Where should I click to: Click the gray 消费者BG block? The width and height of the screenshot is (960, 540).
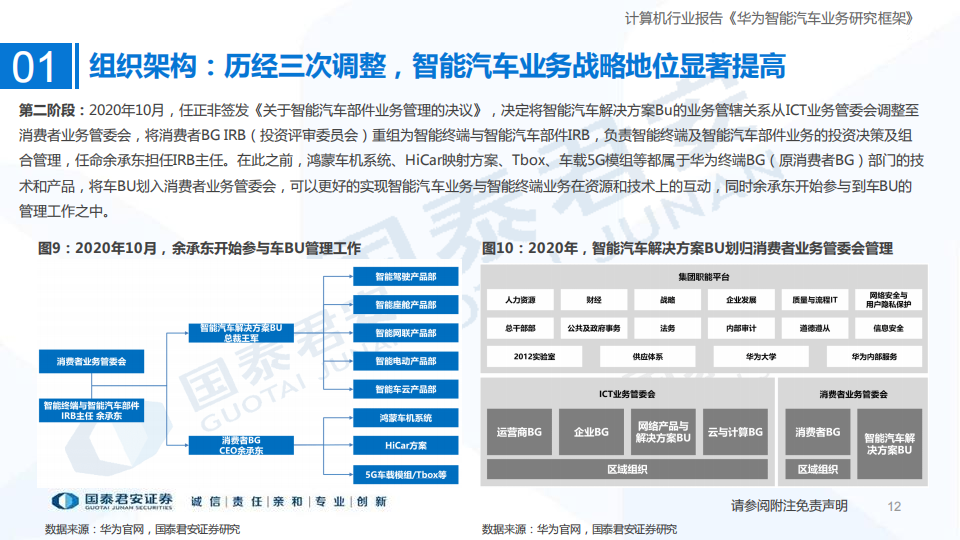tap(818, 432)
